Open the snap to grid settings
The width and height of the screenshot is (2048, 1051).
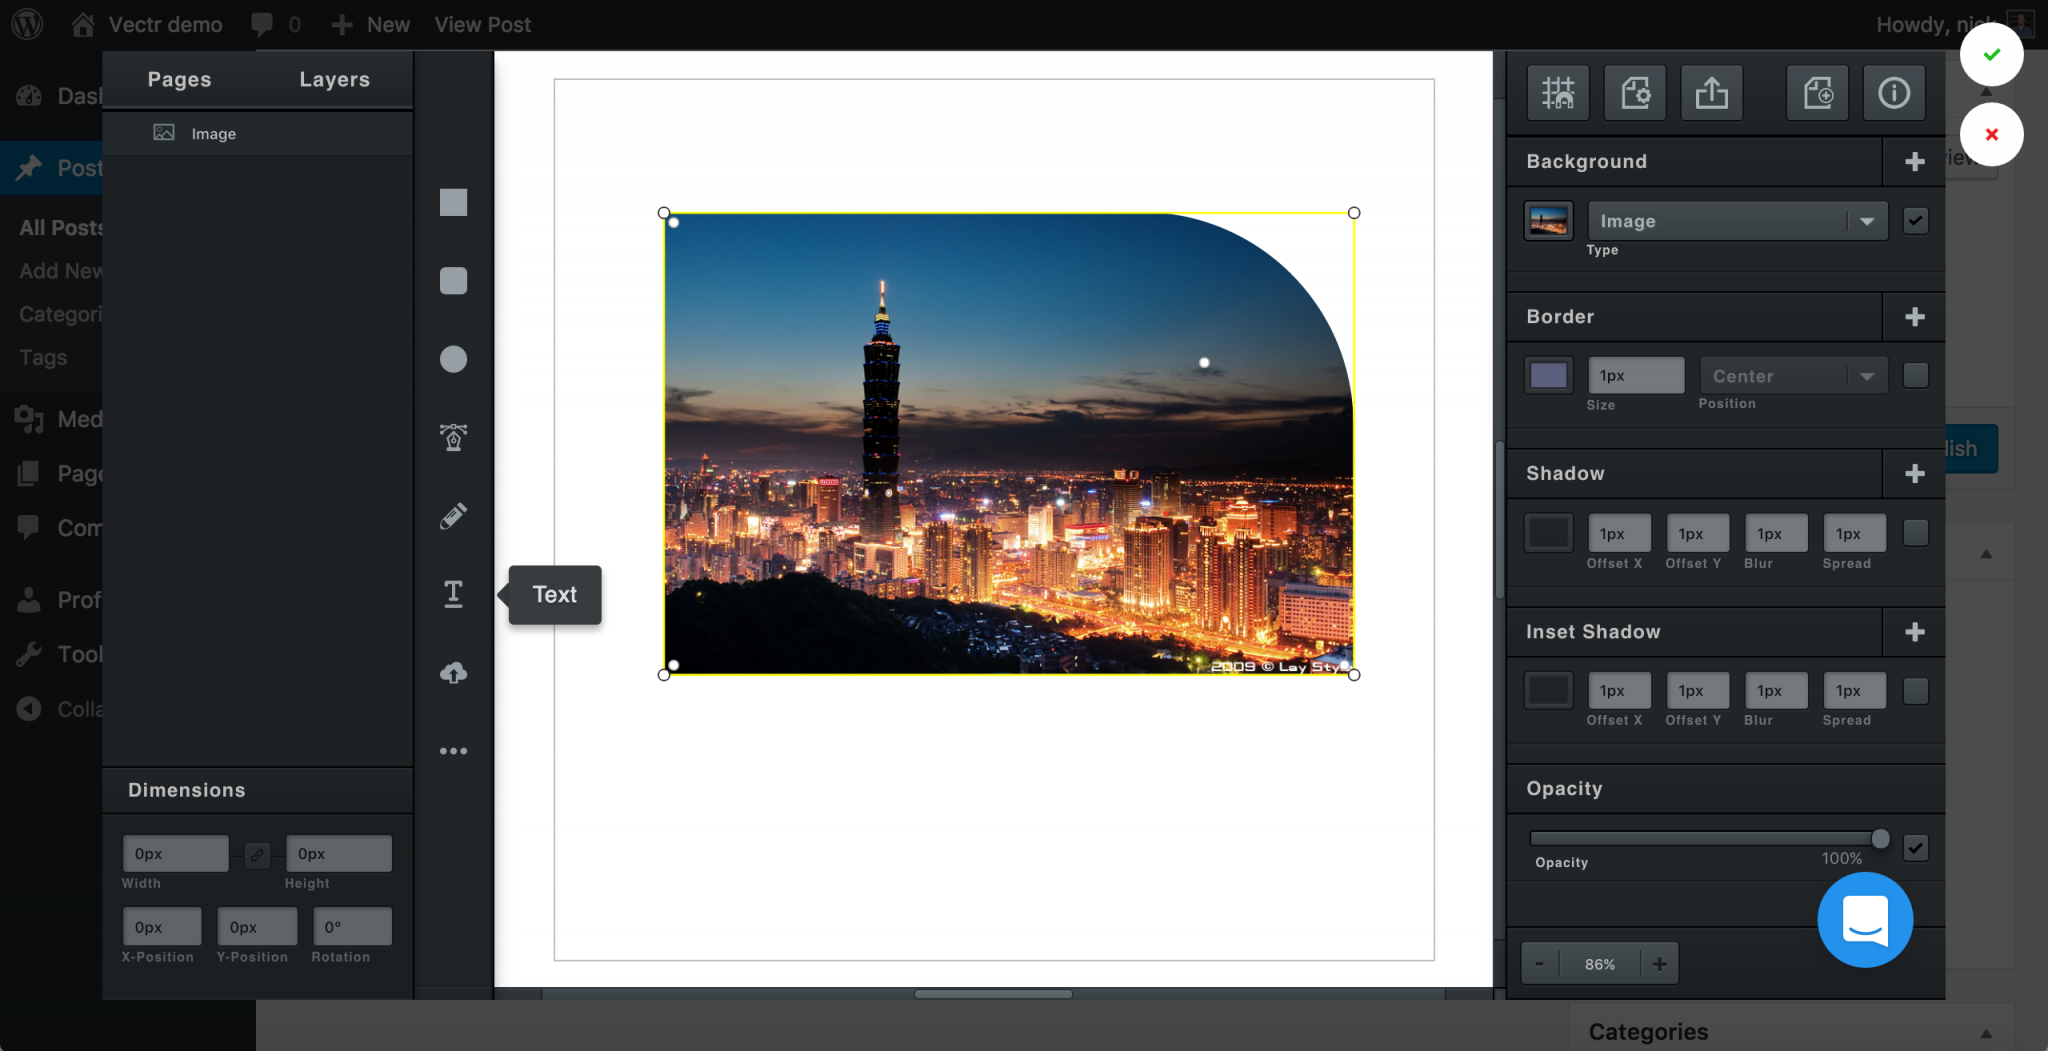pos(1558,92)
